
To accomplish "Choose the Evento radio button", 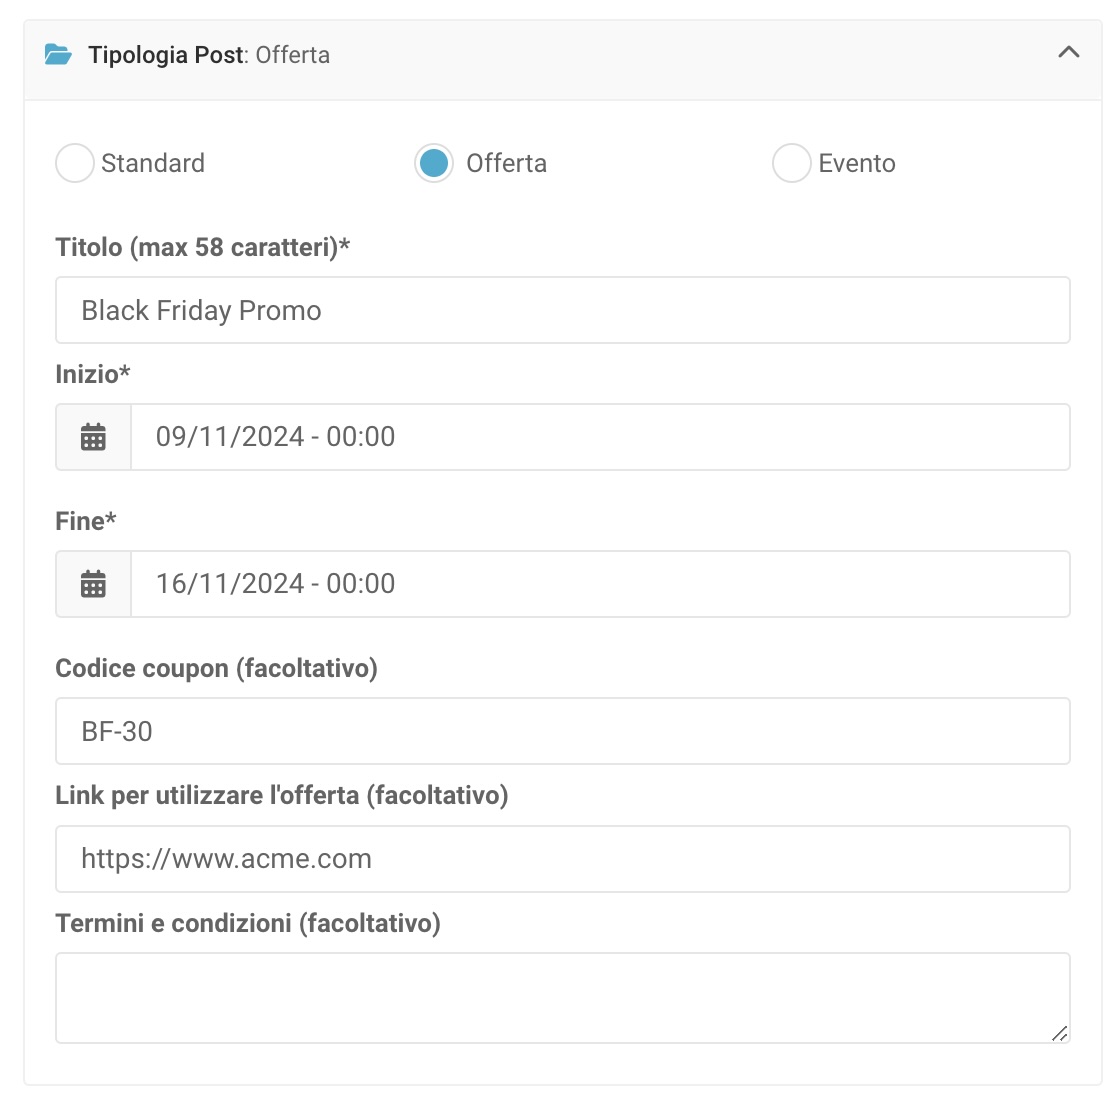I will point(791,163).
